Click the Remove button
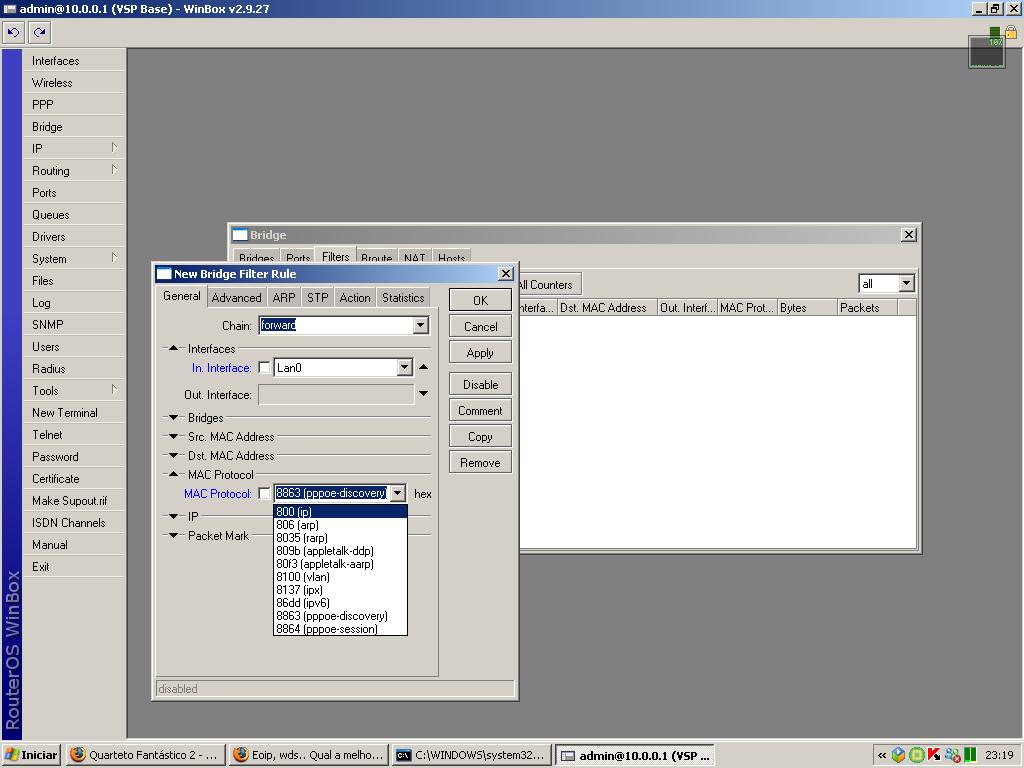 tap(480, 463)
